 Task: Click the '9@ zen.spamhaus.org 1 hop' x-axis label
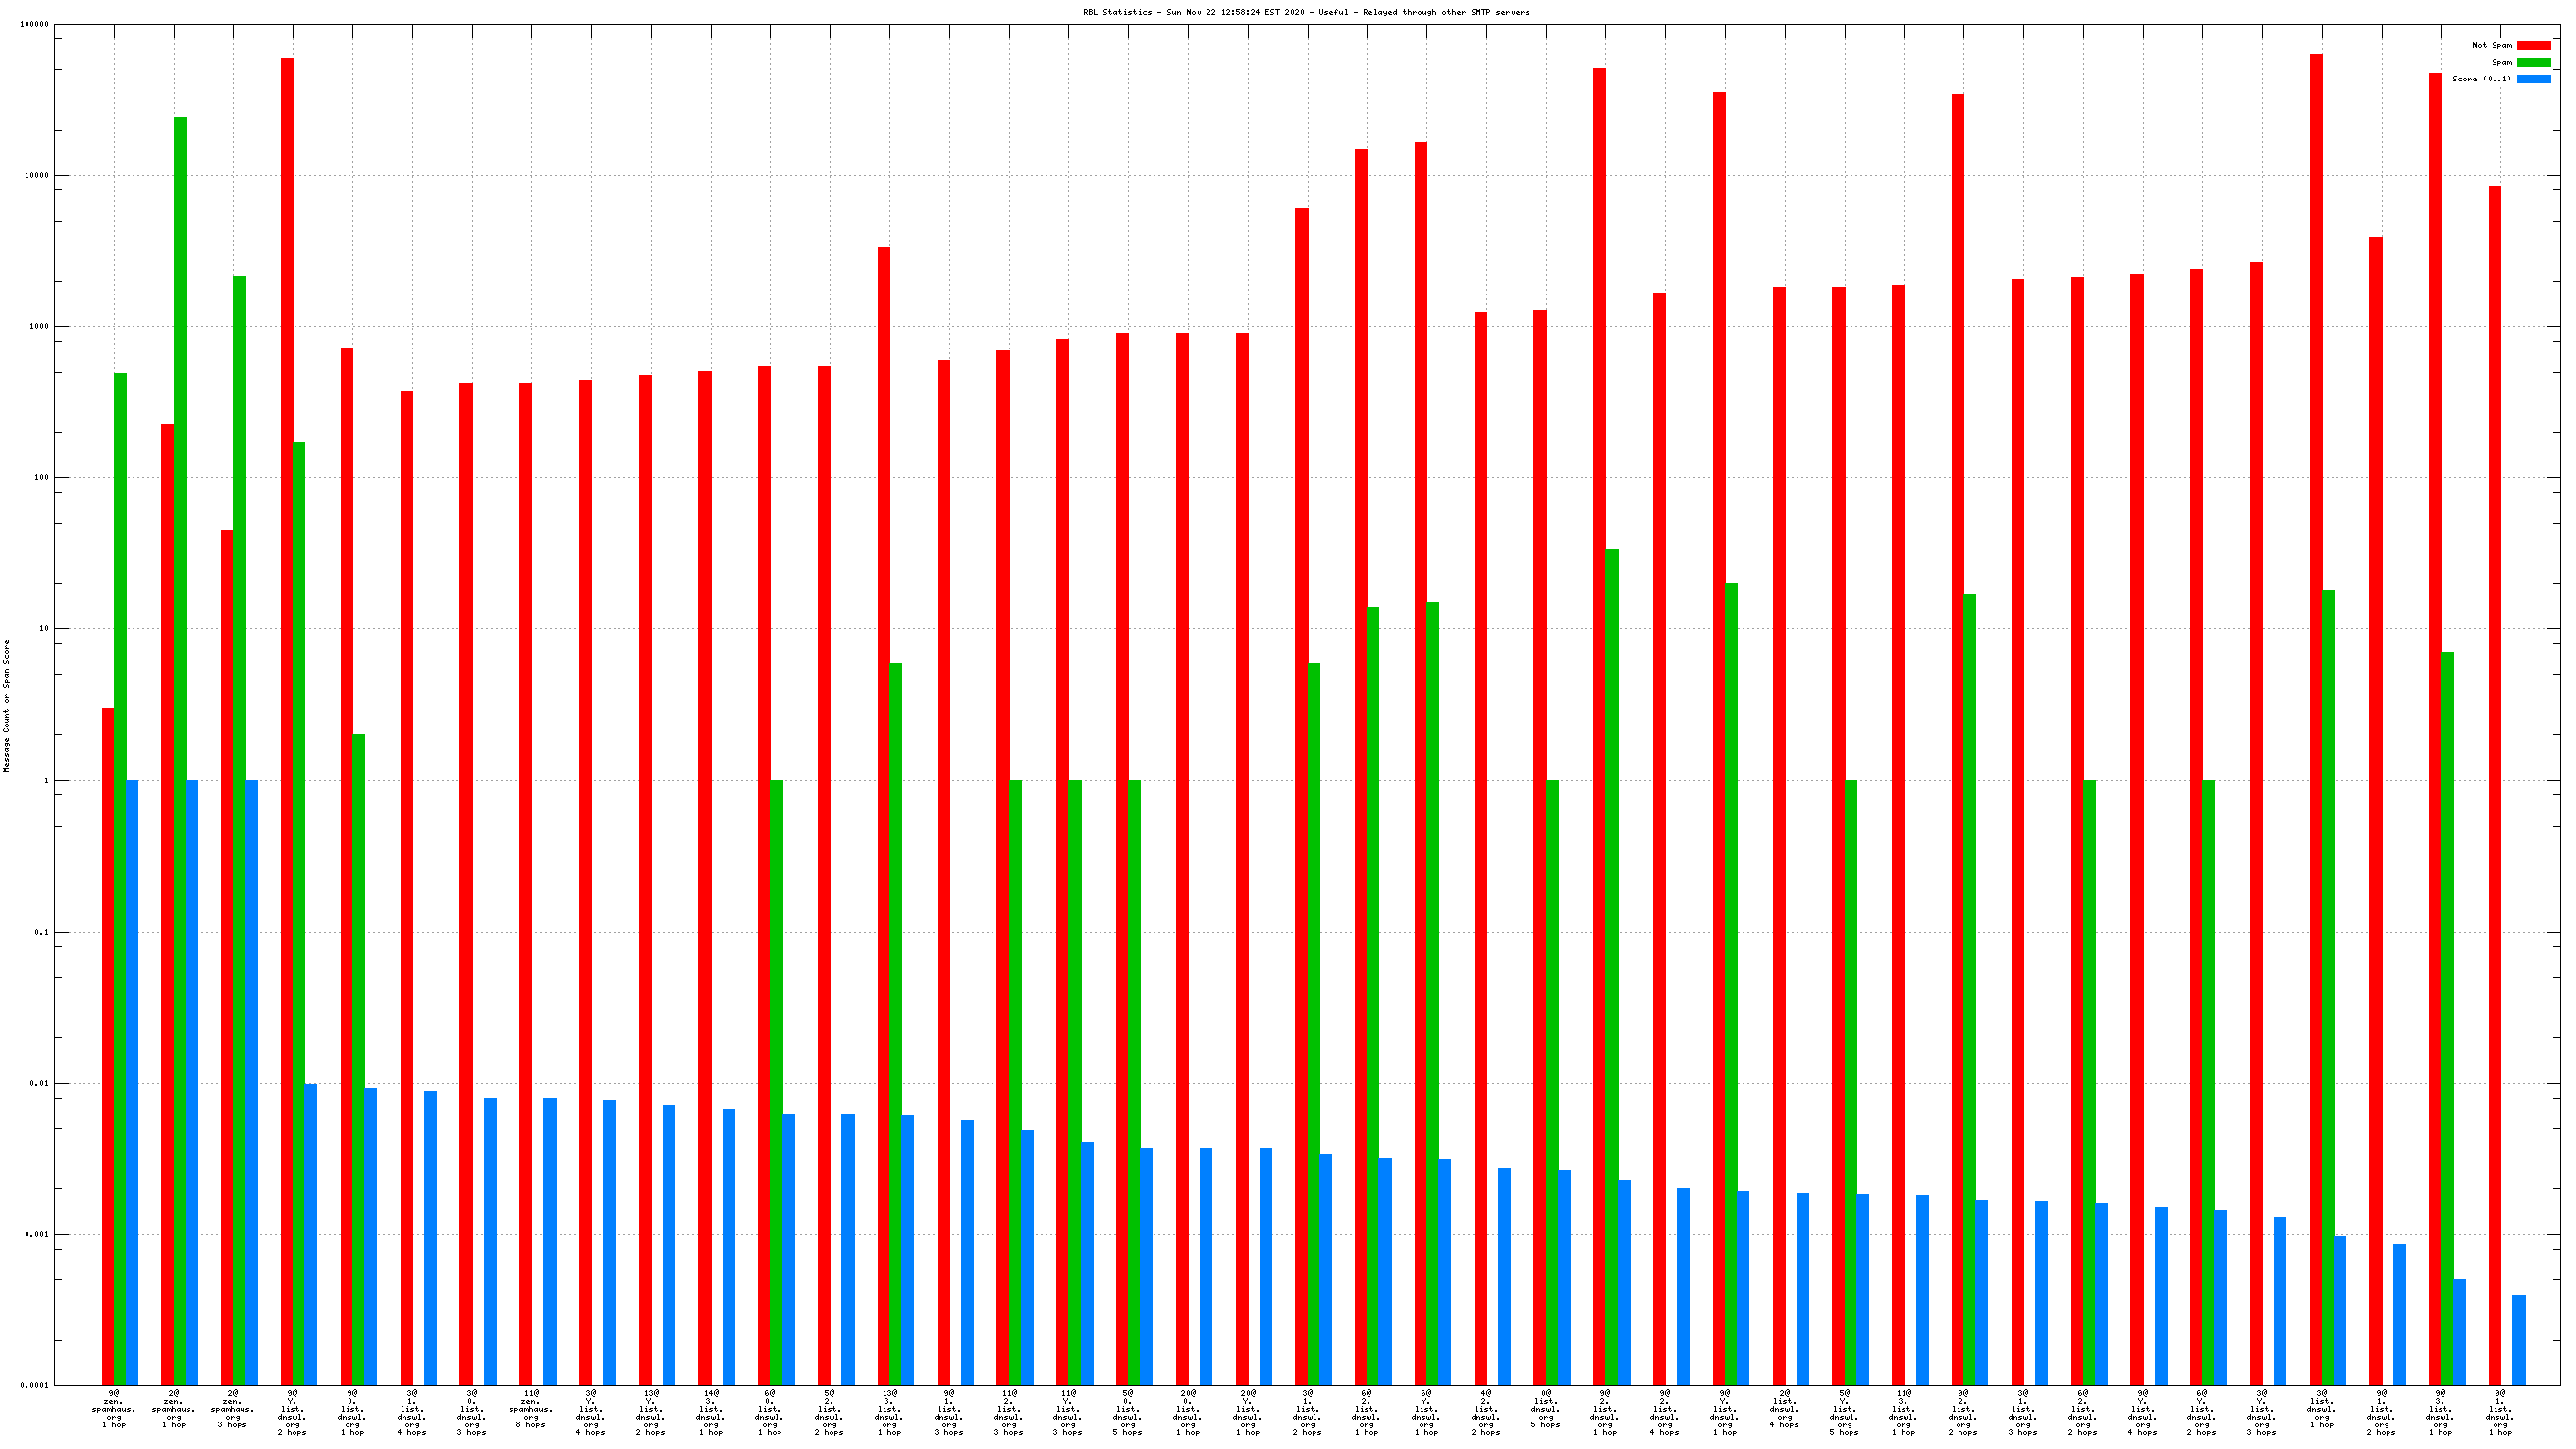coord(114,1410)
